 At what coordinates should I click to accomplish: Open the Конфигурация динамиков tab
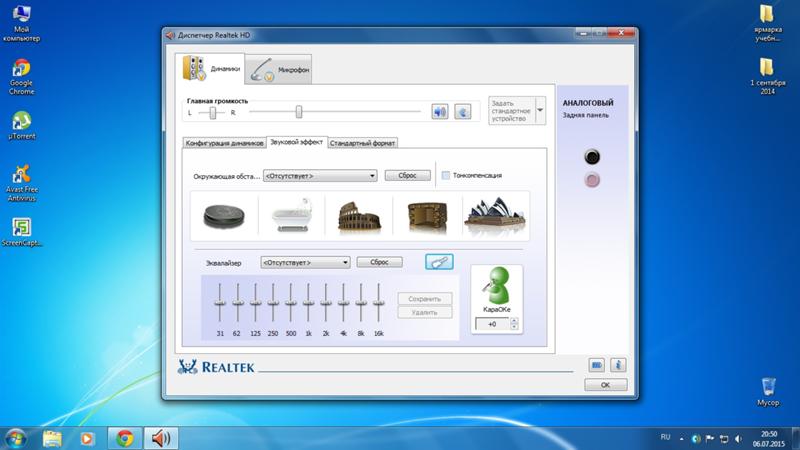(224, 143)
